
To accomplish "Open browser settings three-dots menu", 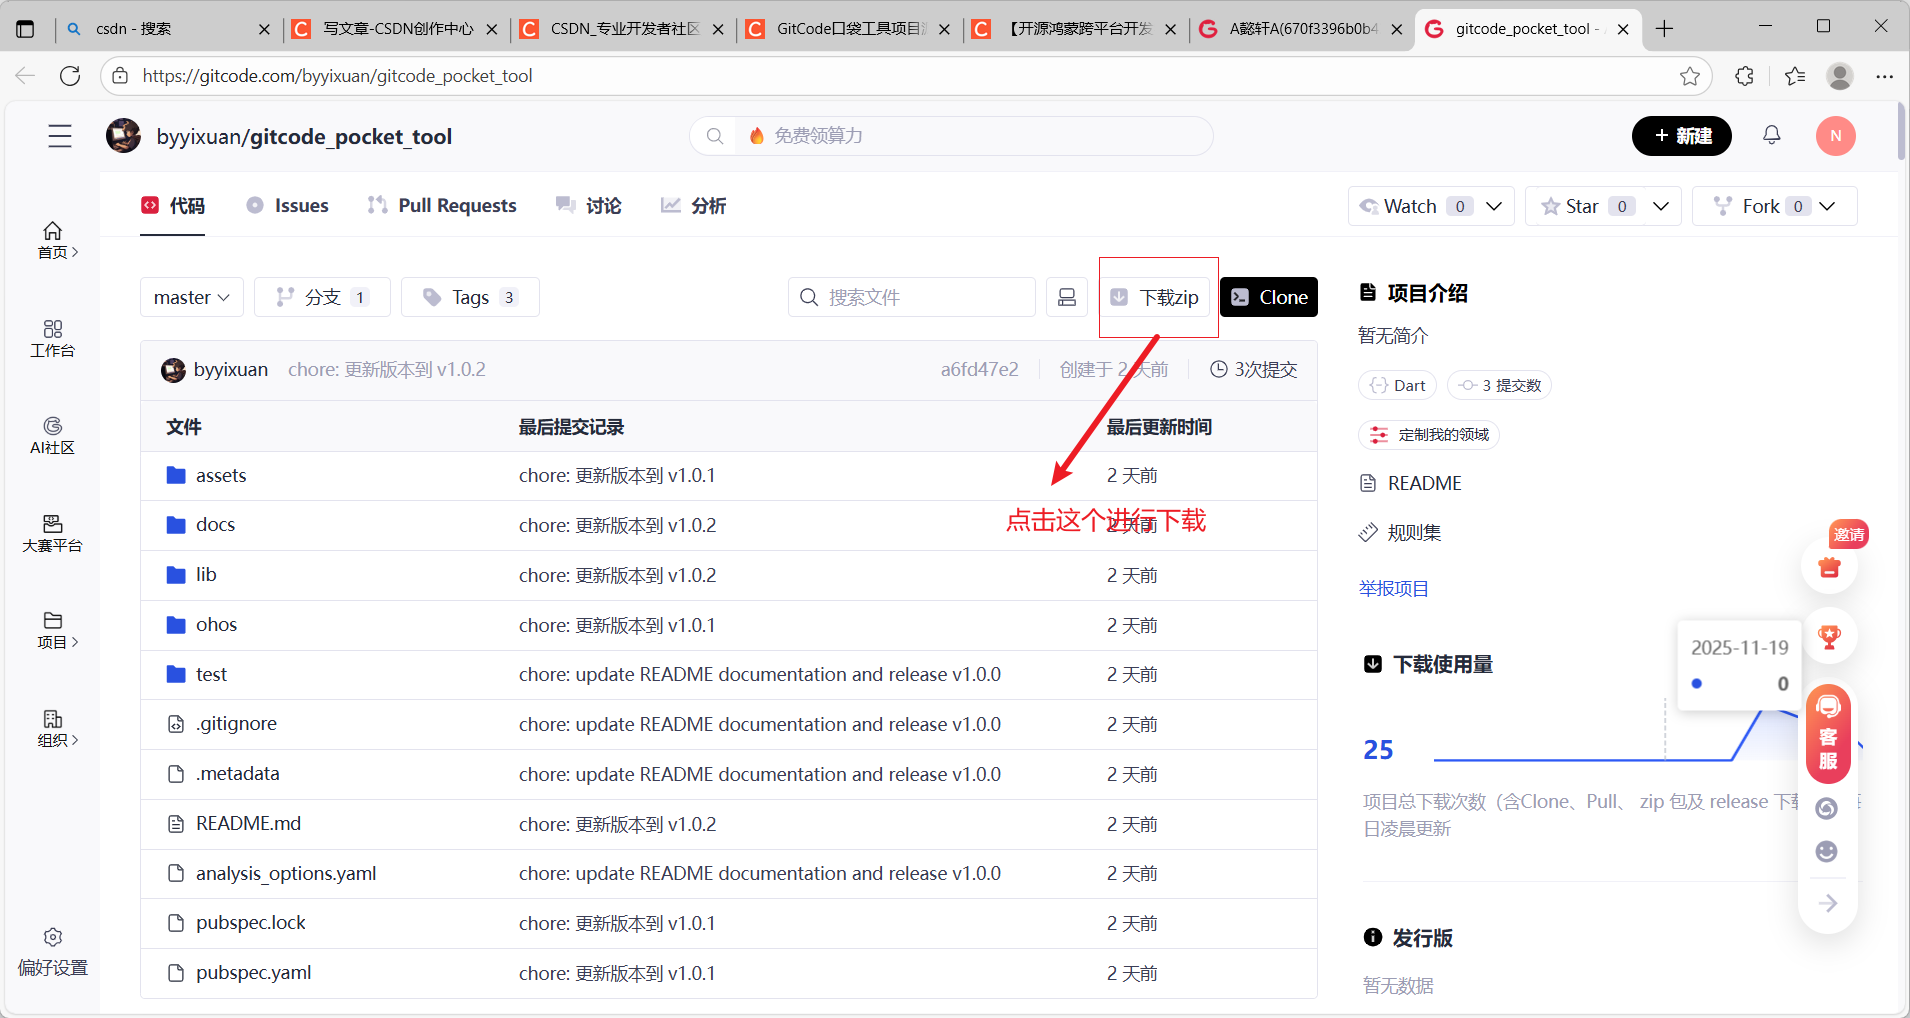I will (1885, 76).
